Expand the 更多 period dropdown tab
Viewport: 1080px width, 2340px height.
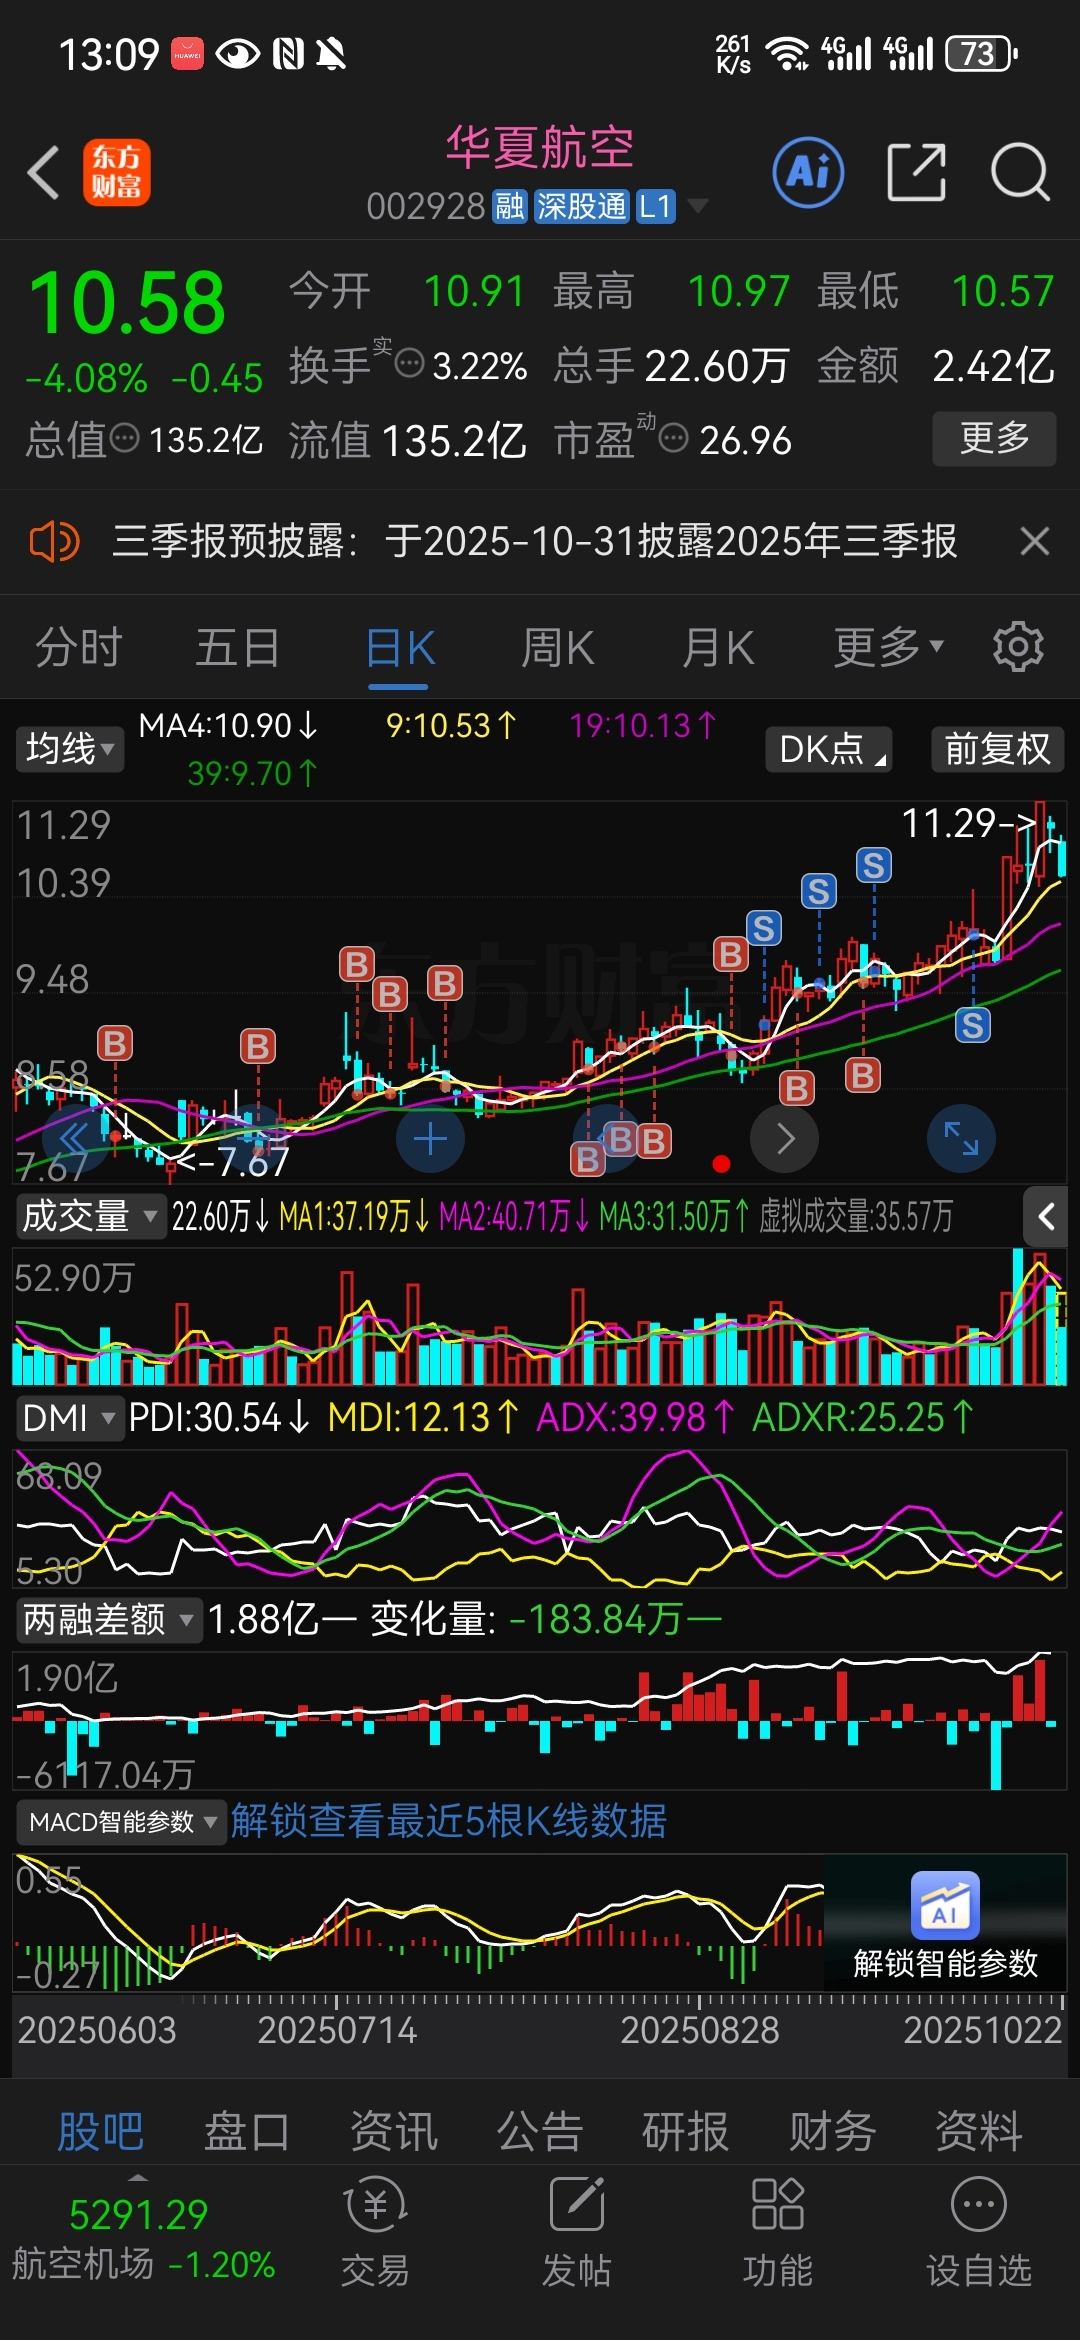(889, 647)
